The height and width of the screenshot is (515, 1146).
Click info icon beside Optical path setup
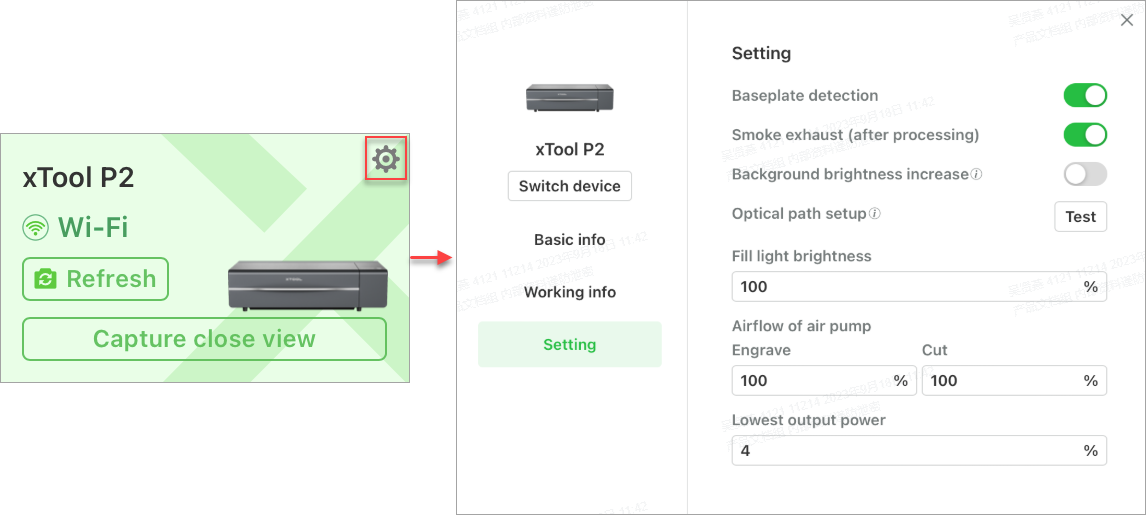pos(874,214)
